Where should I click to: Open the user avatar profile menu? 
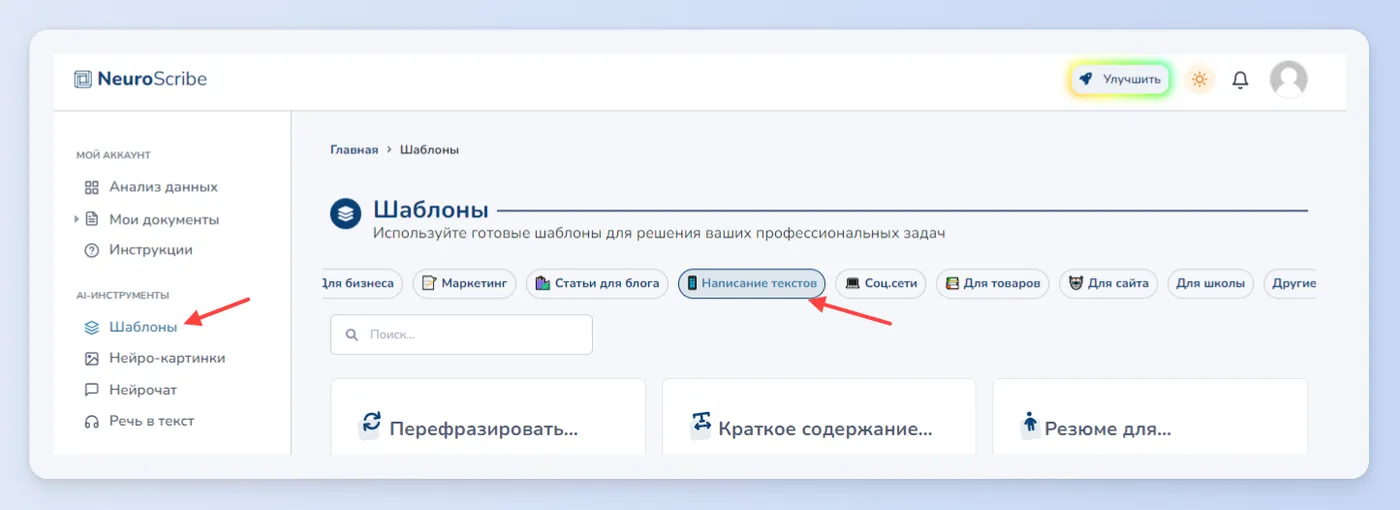click(x=1288, y=79)
